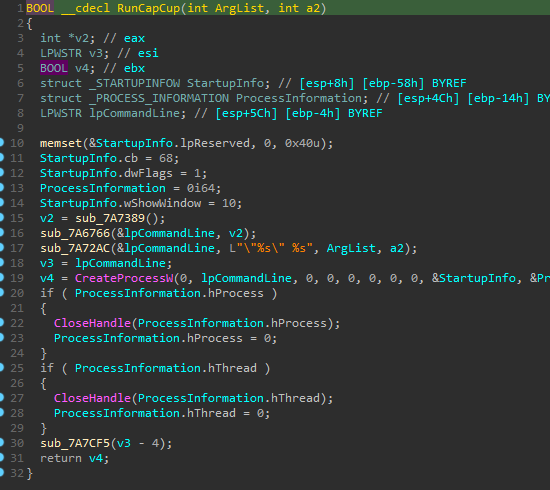Toggle breakpoint dot on line 22

click(x=1, y=322)
